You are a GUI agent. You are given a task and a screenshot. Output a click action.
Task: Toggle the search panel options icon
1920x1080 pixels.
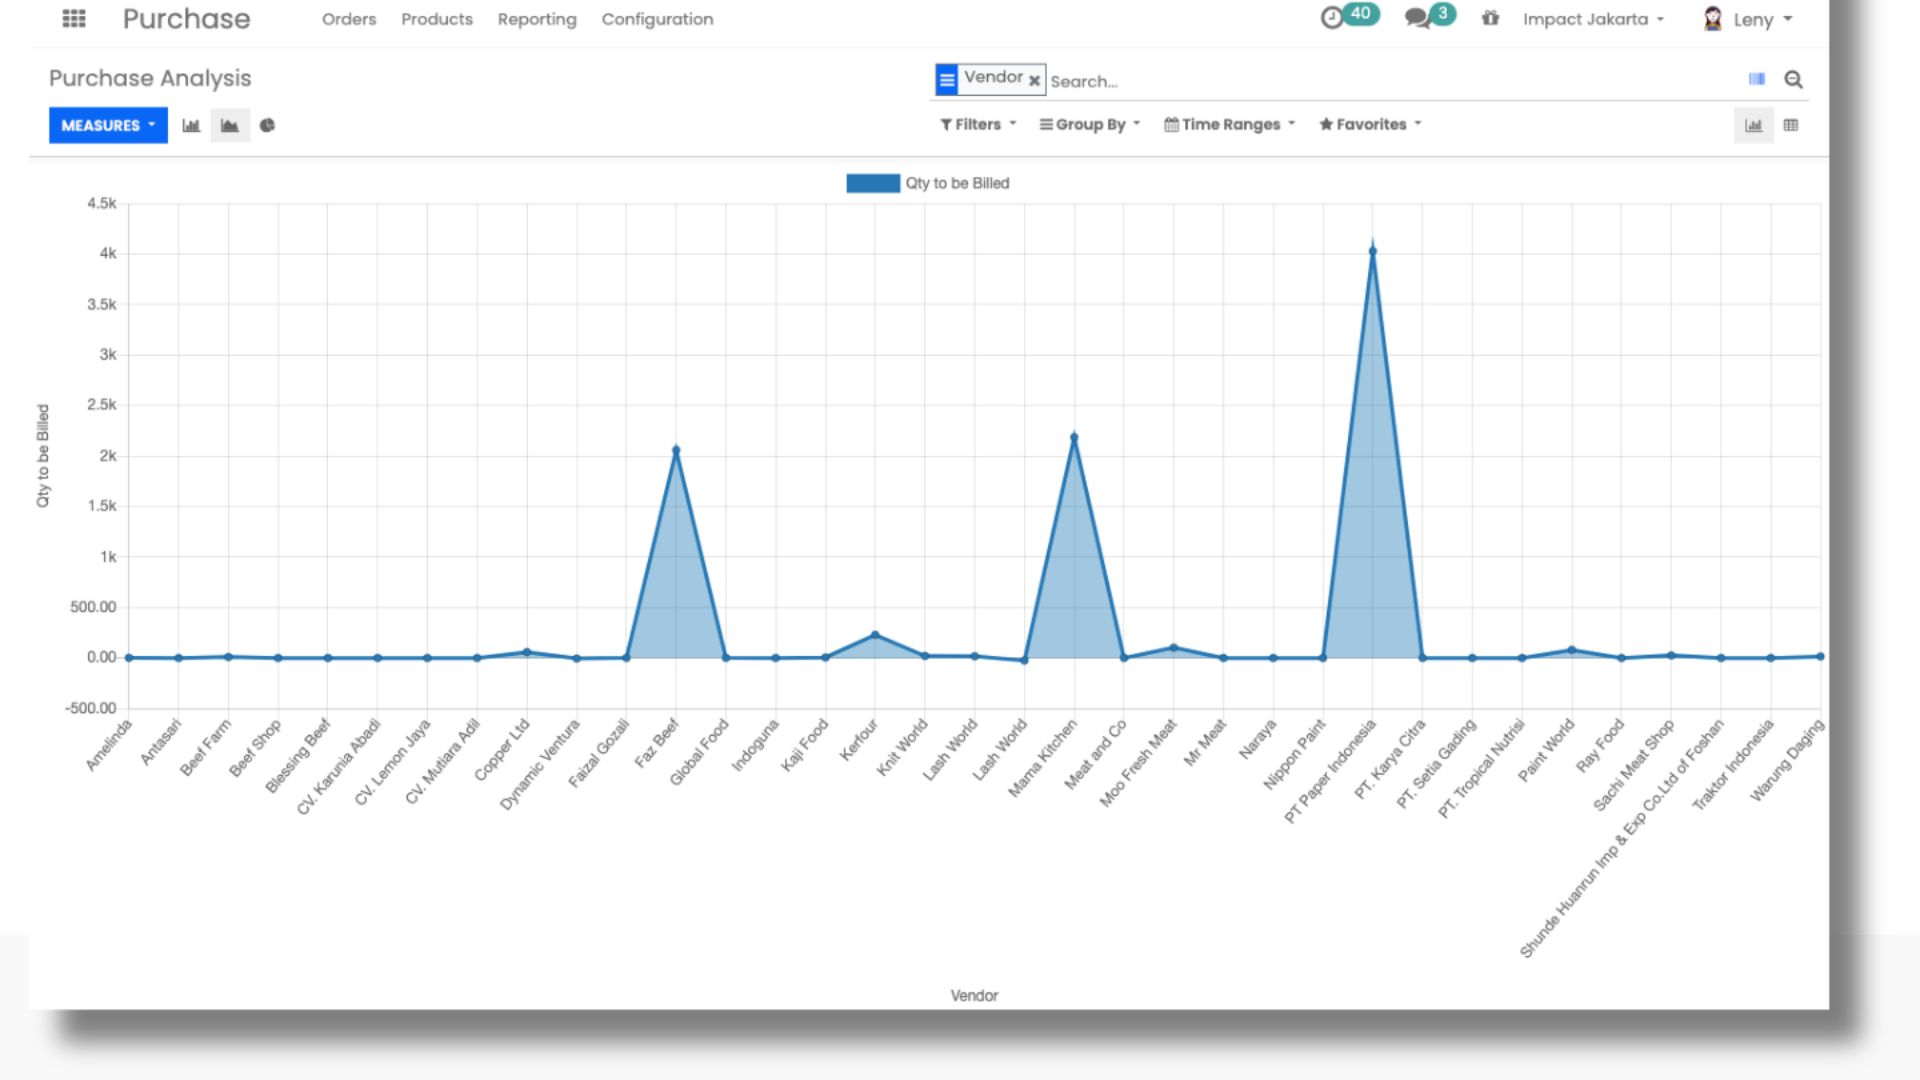(1757, 79)
